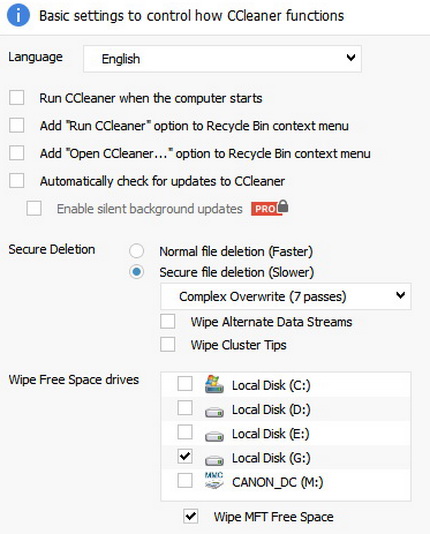Click the blue info icon
This screenshot has height=534, width=430.
18,16
